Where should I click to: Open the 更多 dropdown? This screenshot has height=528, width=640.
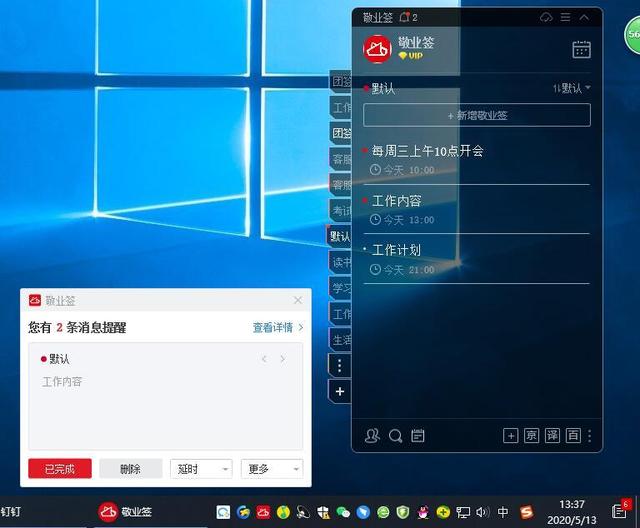pyautogui.click(x=272, y=468)
